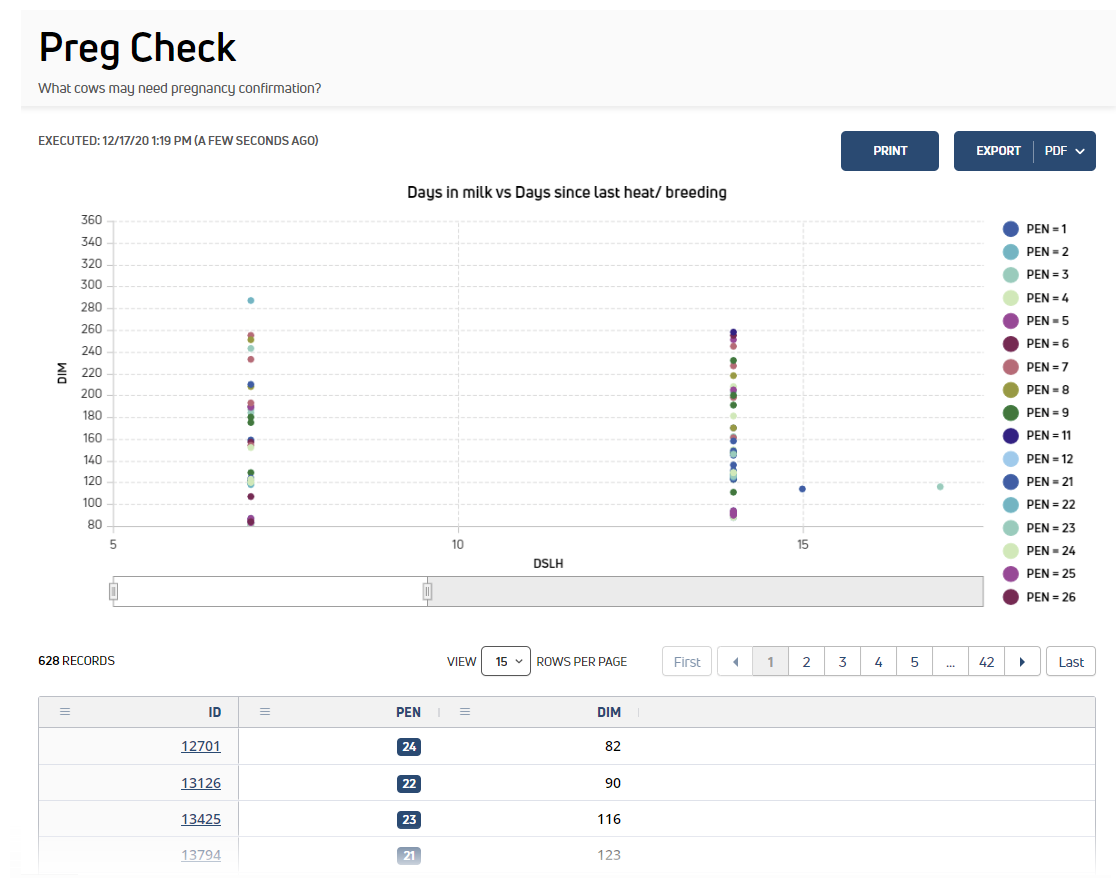Open the PEN column menu icon

[x=265, y=712]
